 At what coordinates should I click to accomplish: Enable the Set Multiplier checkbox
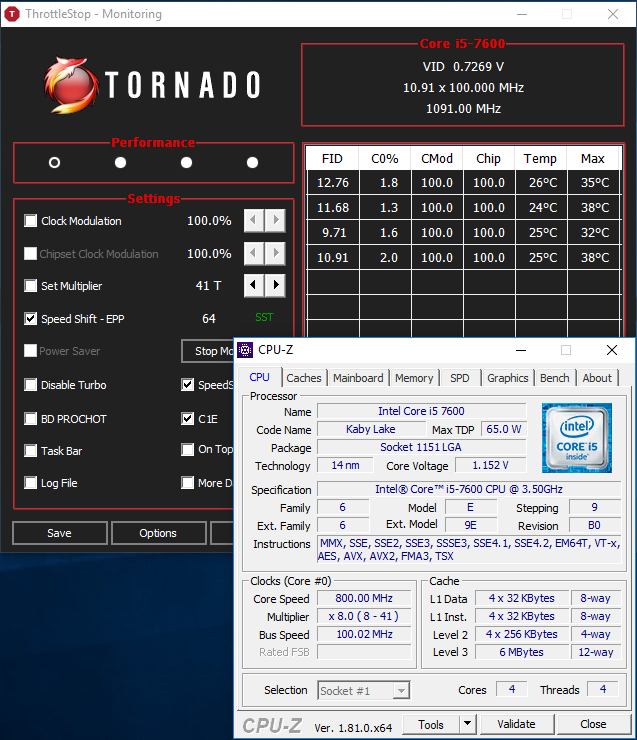click(31, 286)
